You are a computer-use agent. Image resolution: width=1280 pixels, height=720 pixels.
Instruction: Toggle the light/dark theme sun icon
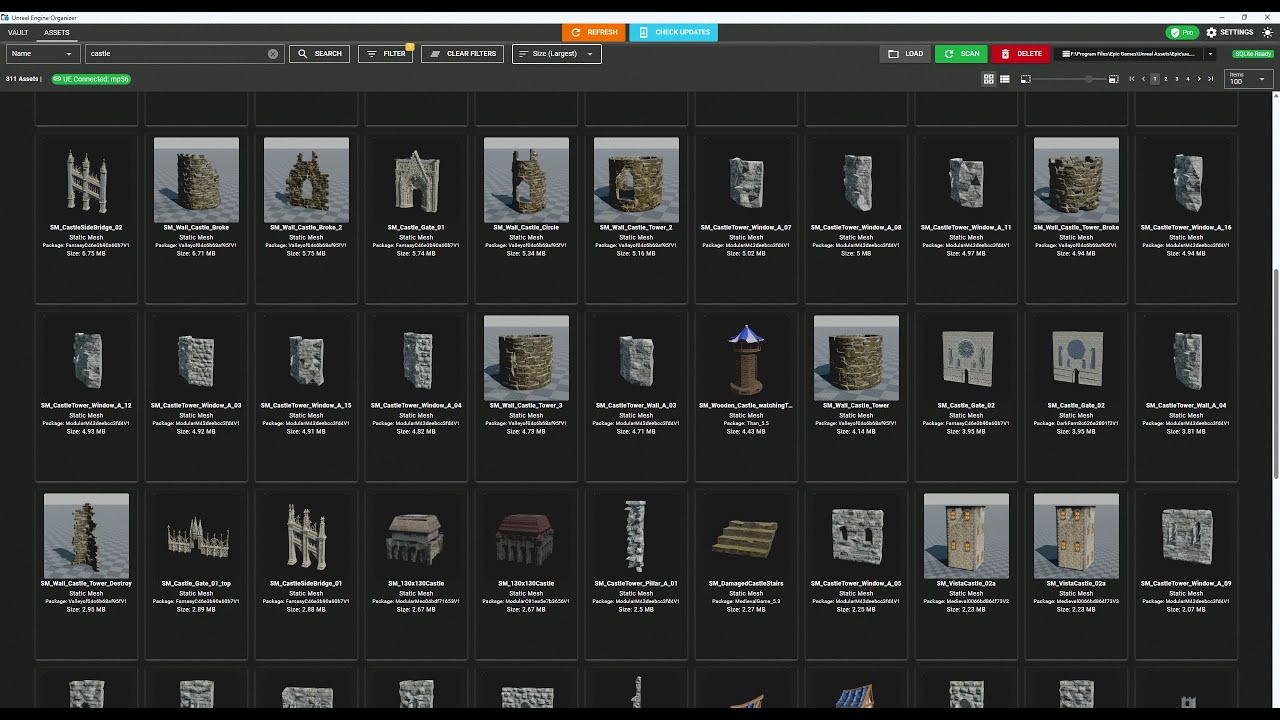(1268, 32)
